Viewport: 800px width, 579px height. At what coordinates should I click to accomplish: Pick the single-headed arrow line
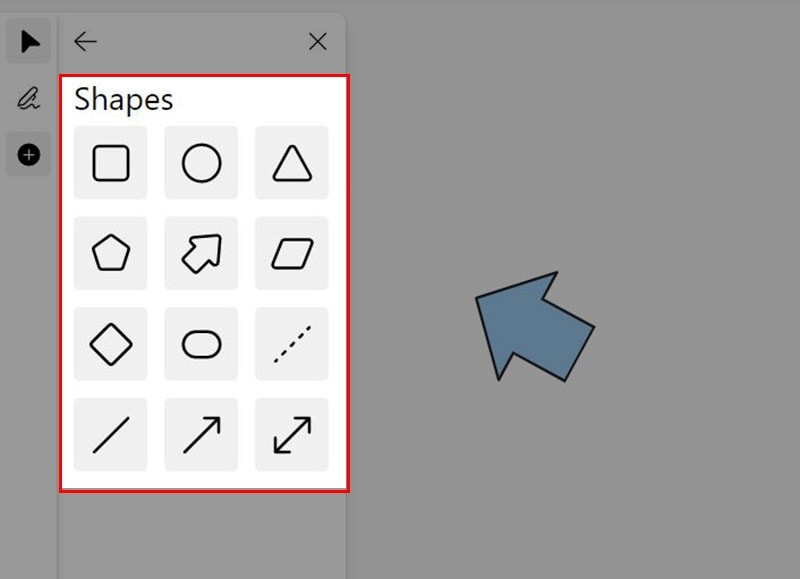pos(201,435)
